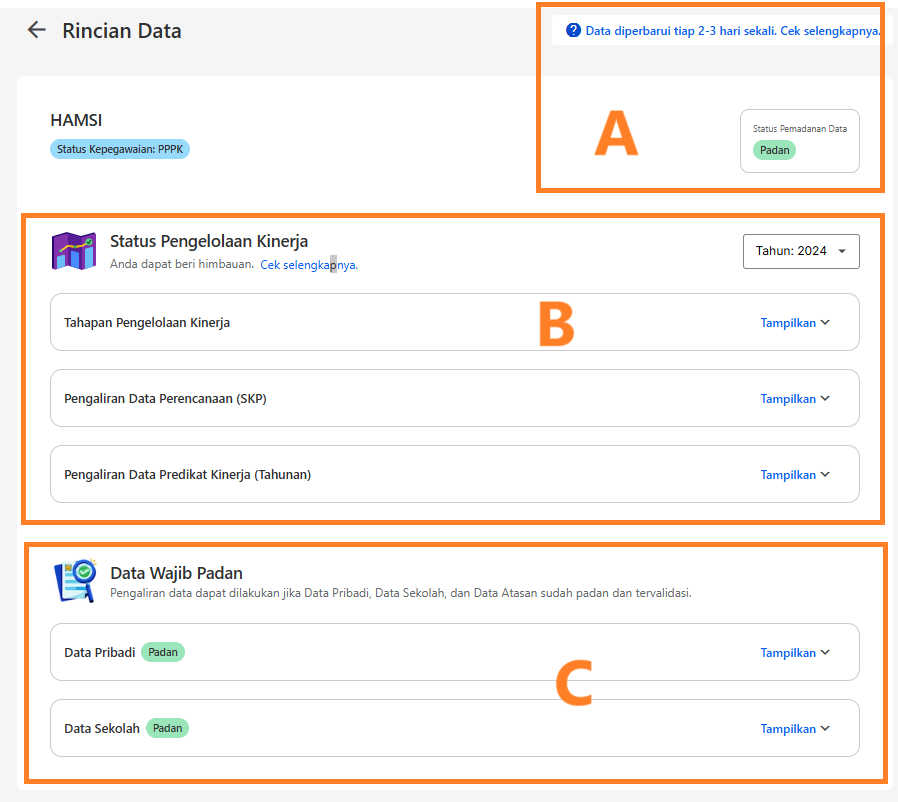Click the Data Wajib Padan document icon
The image size is (898, 802).
click(x=75, y=581)
